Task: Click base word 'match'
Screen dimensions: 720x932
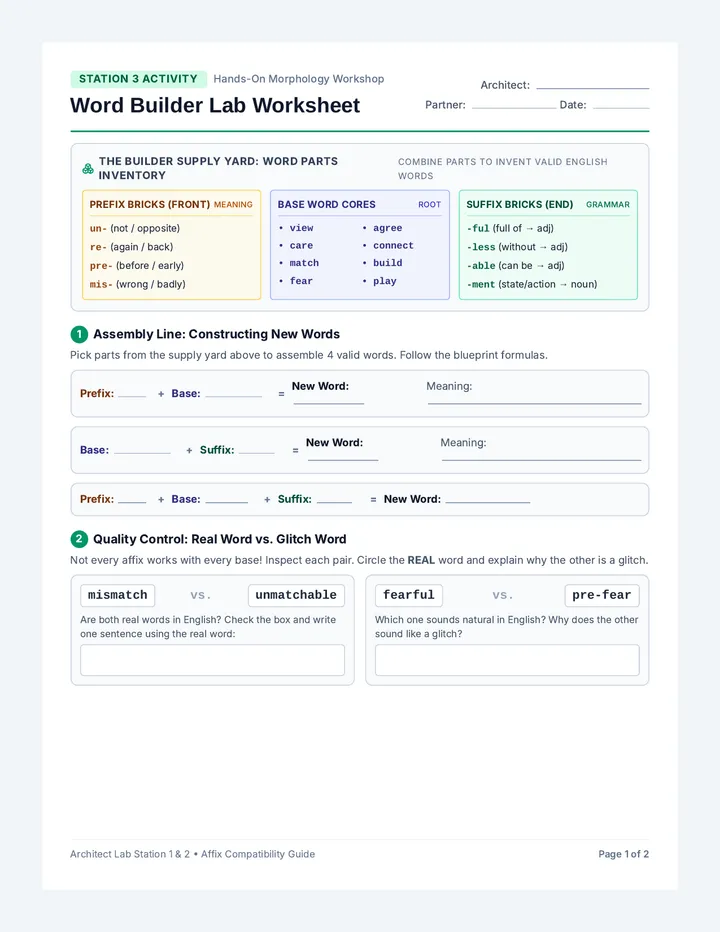Action: (x=304, y=263)
